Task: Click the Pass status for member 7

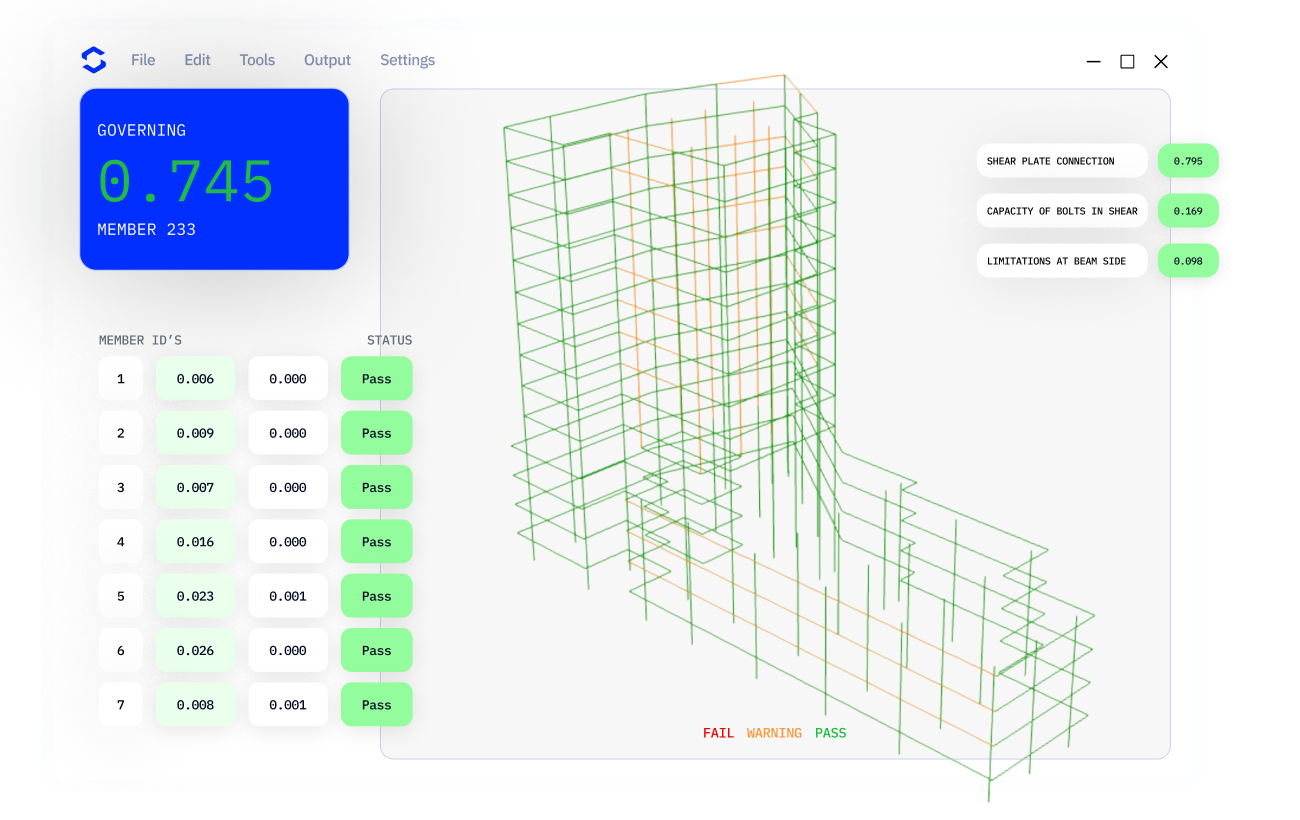Action: tap(376, 705)
